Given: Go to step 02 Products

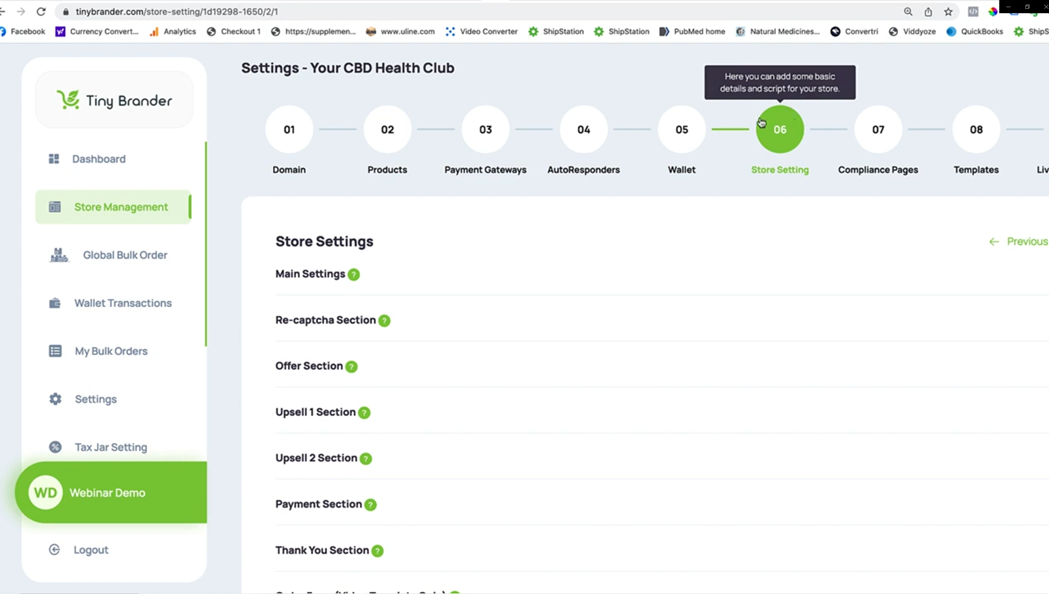Looking at the screenshot, I should click(x=387, y=129).
